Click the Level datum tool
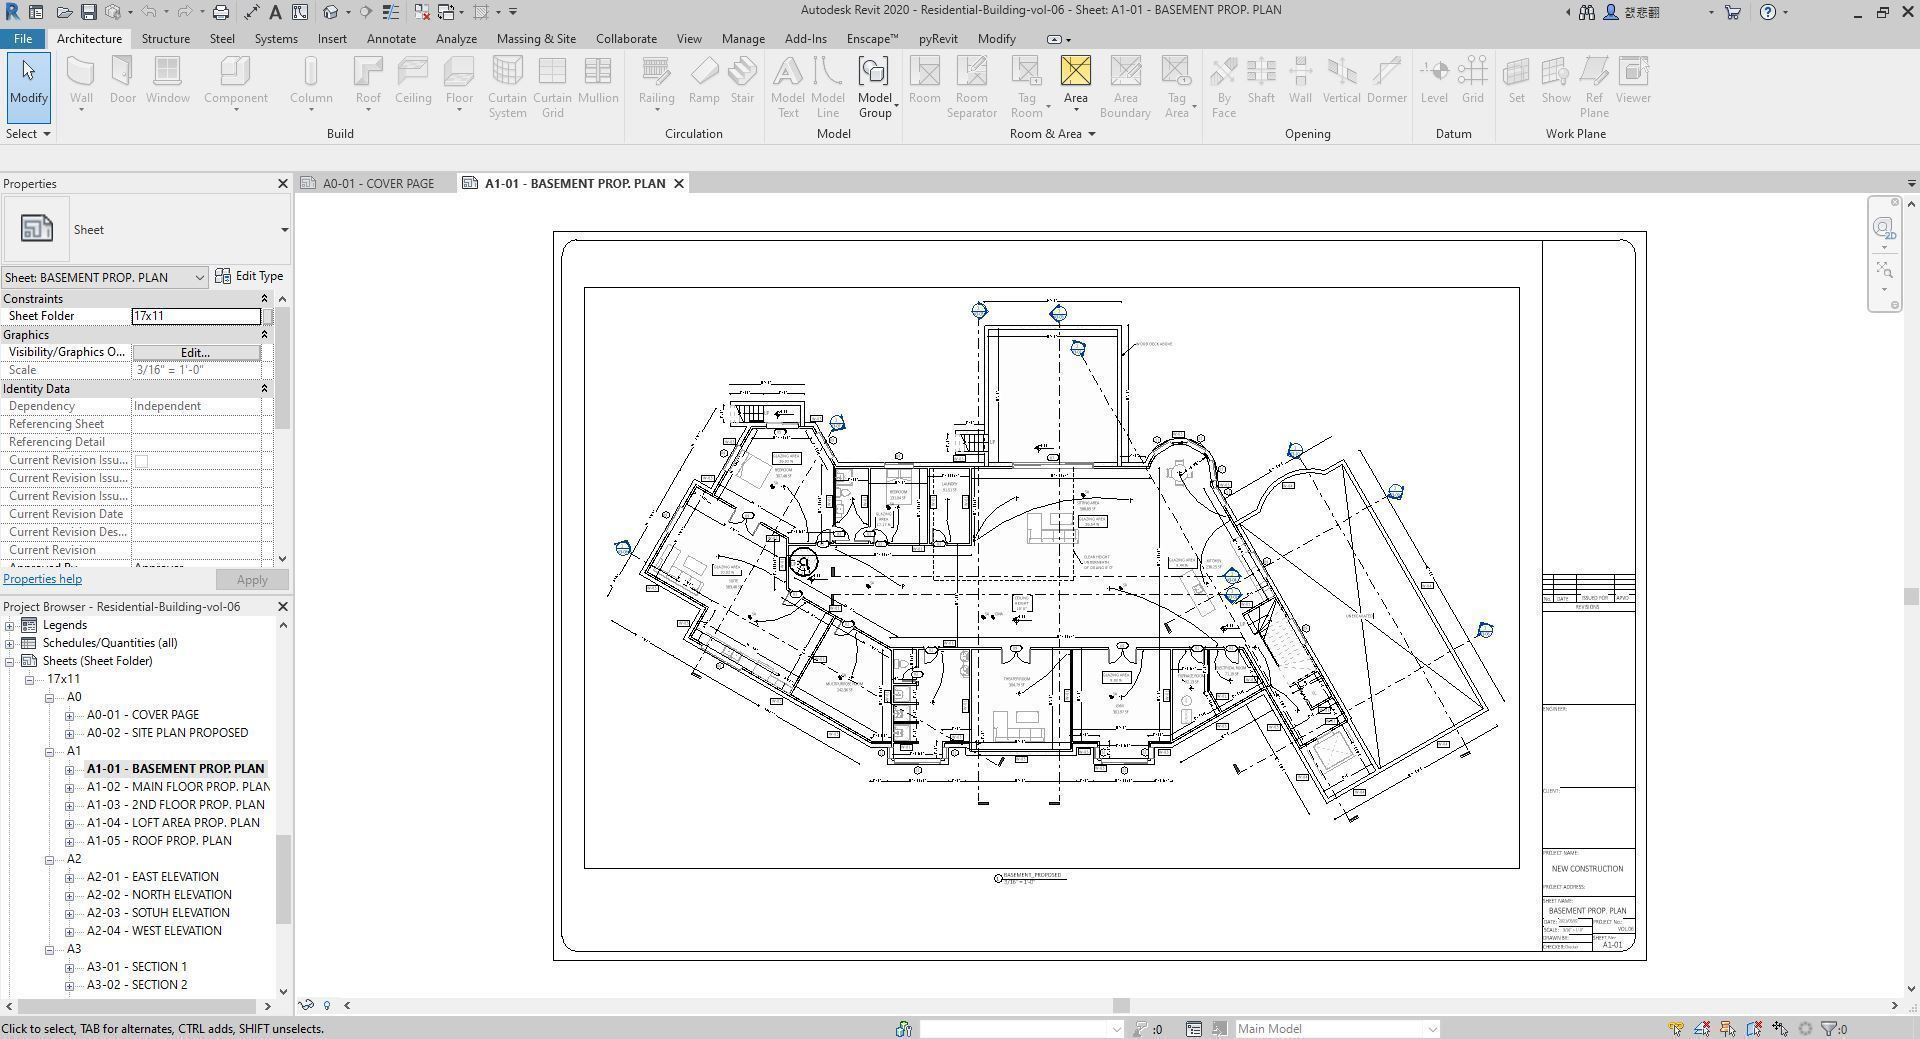Screen dimensions: 1920x1039 pyautogui.click(x=1434, y=82)
